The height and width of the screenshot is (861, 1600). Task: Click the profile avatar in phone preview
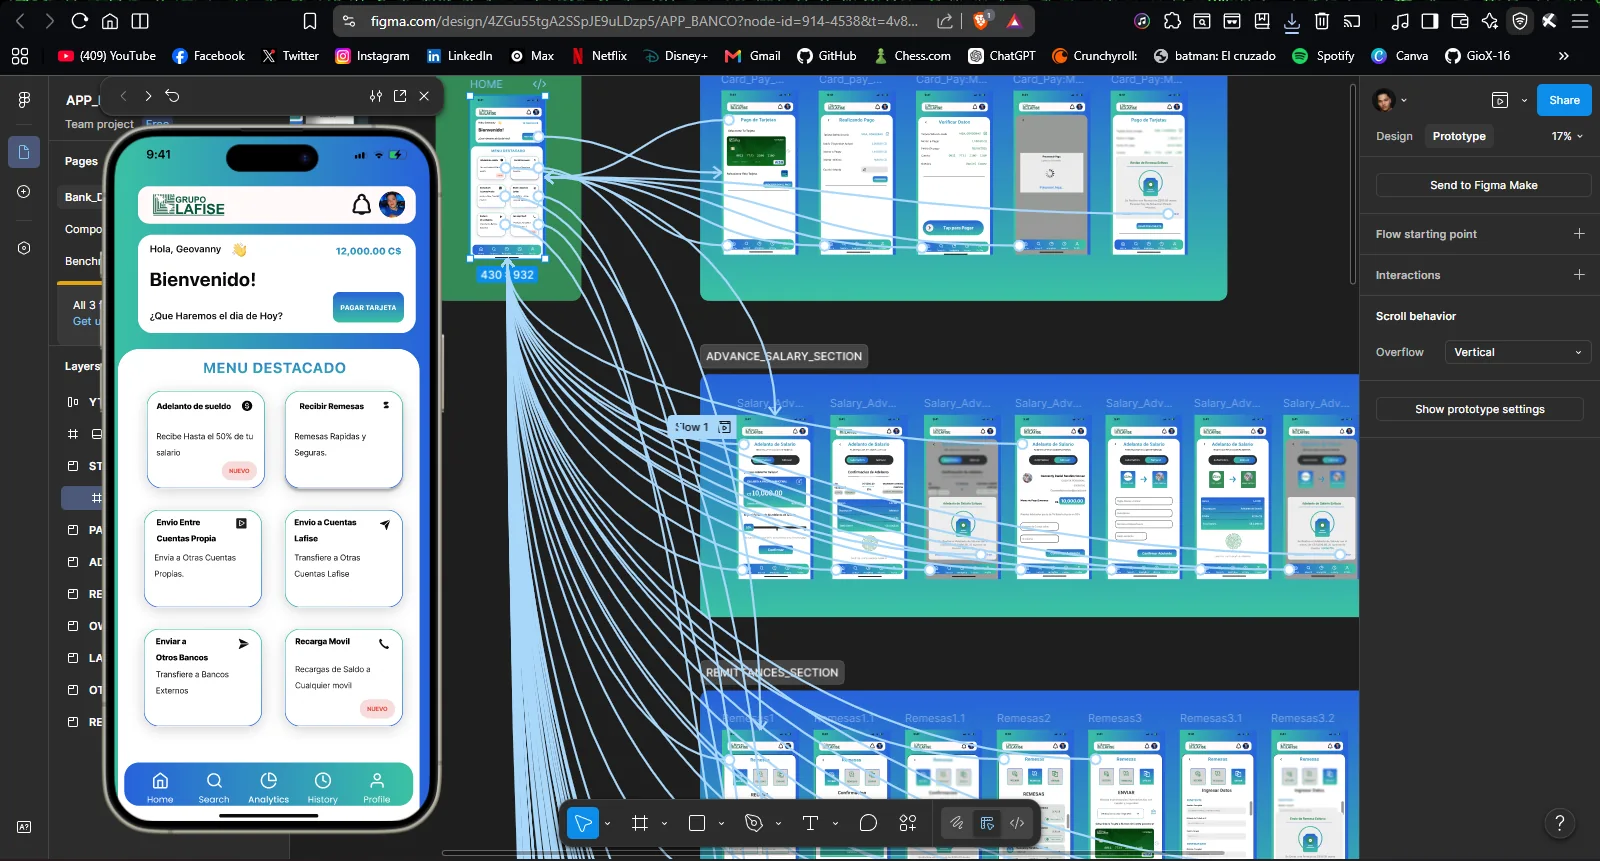coord(392,204)
